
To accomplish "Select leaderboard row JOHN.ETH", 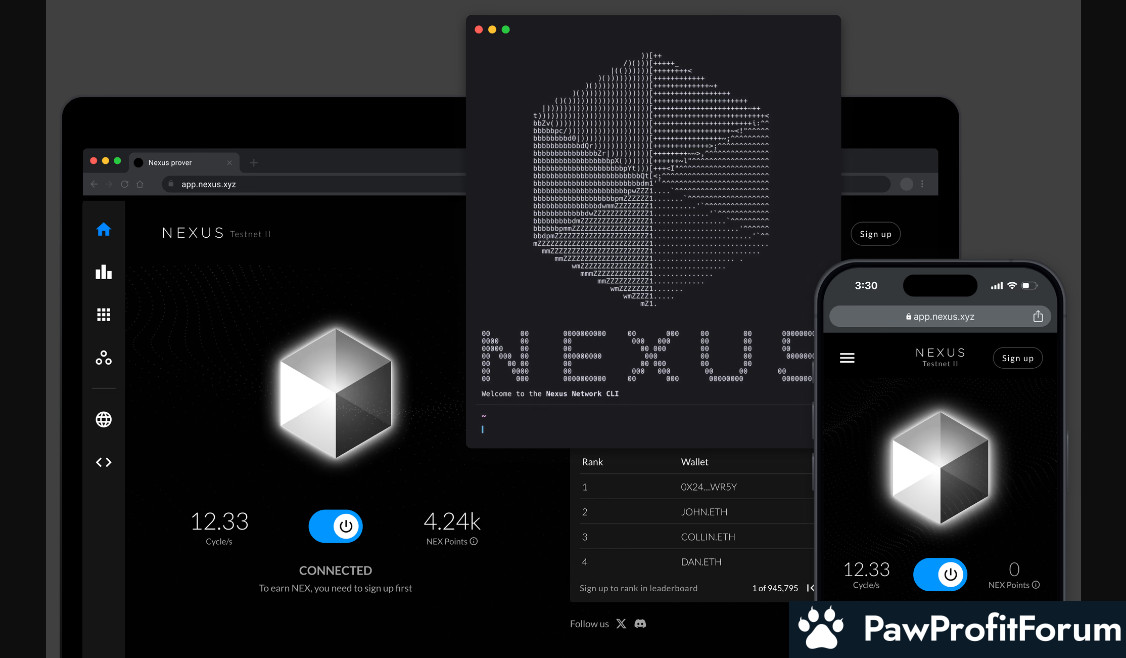I will [697, 511].
